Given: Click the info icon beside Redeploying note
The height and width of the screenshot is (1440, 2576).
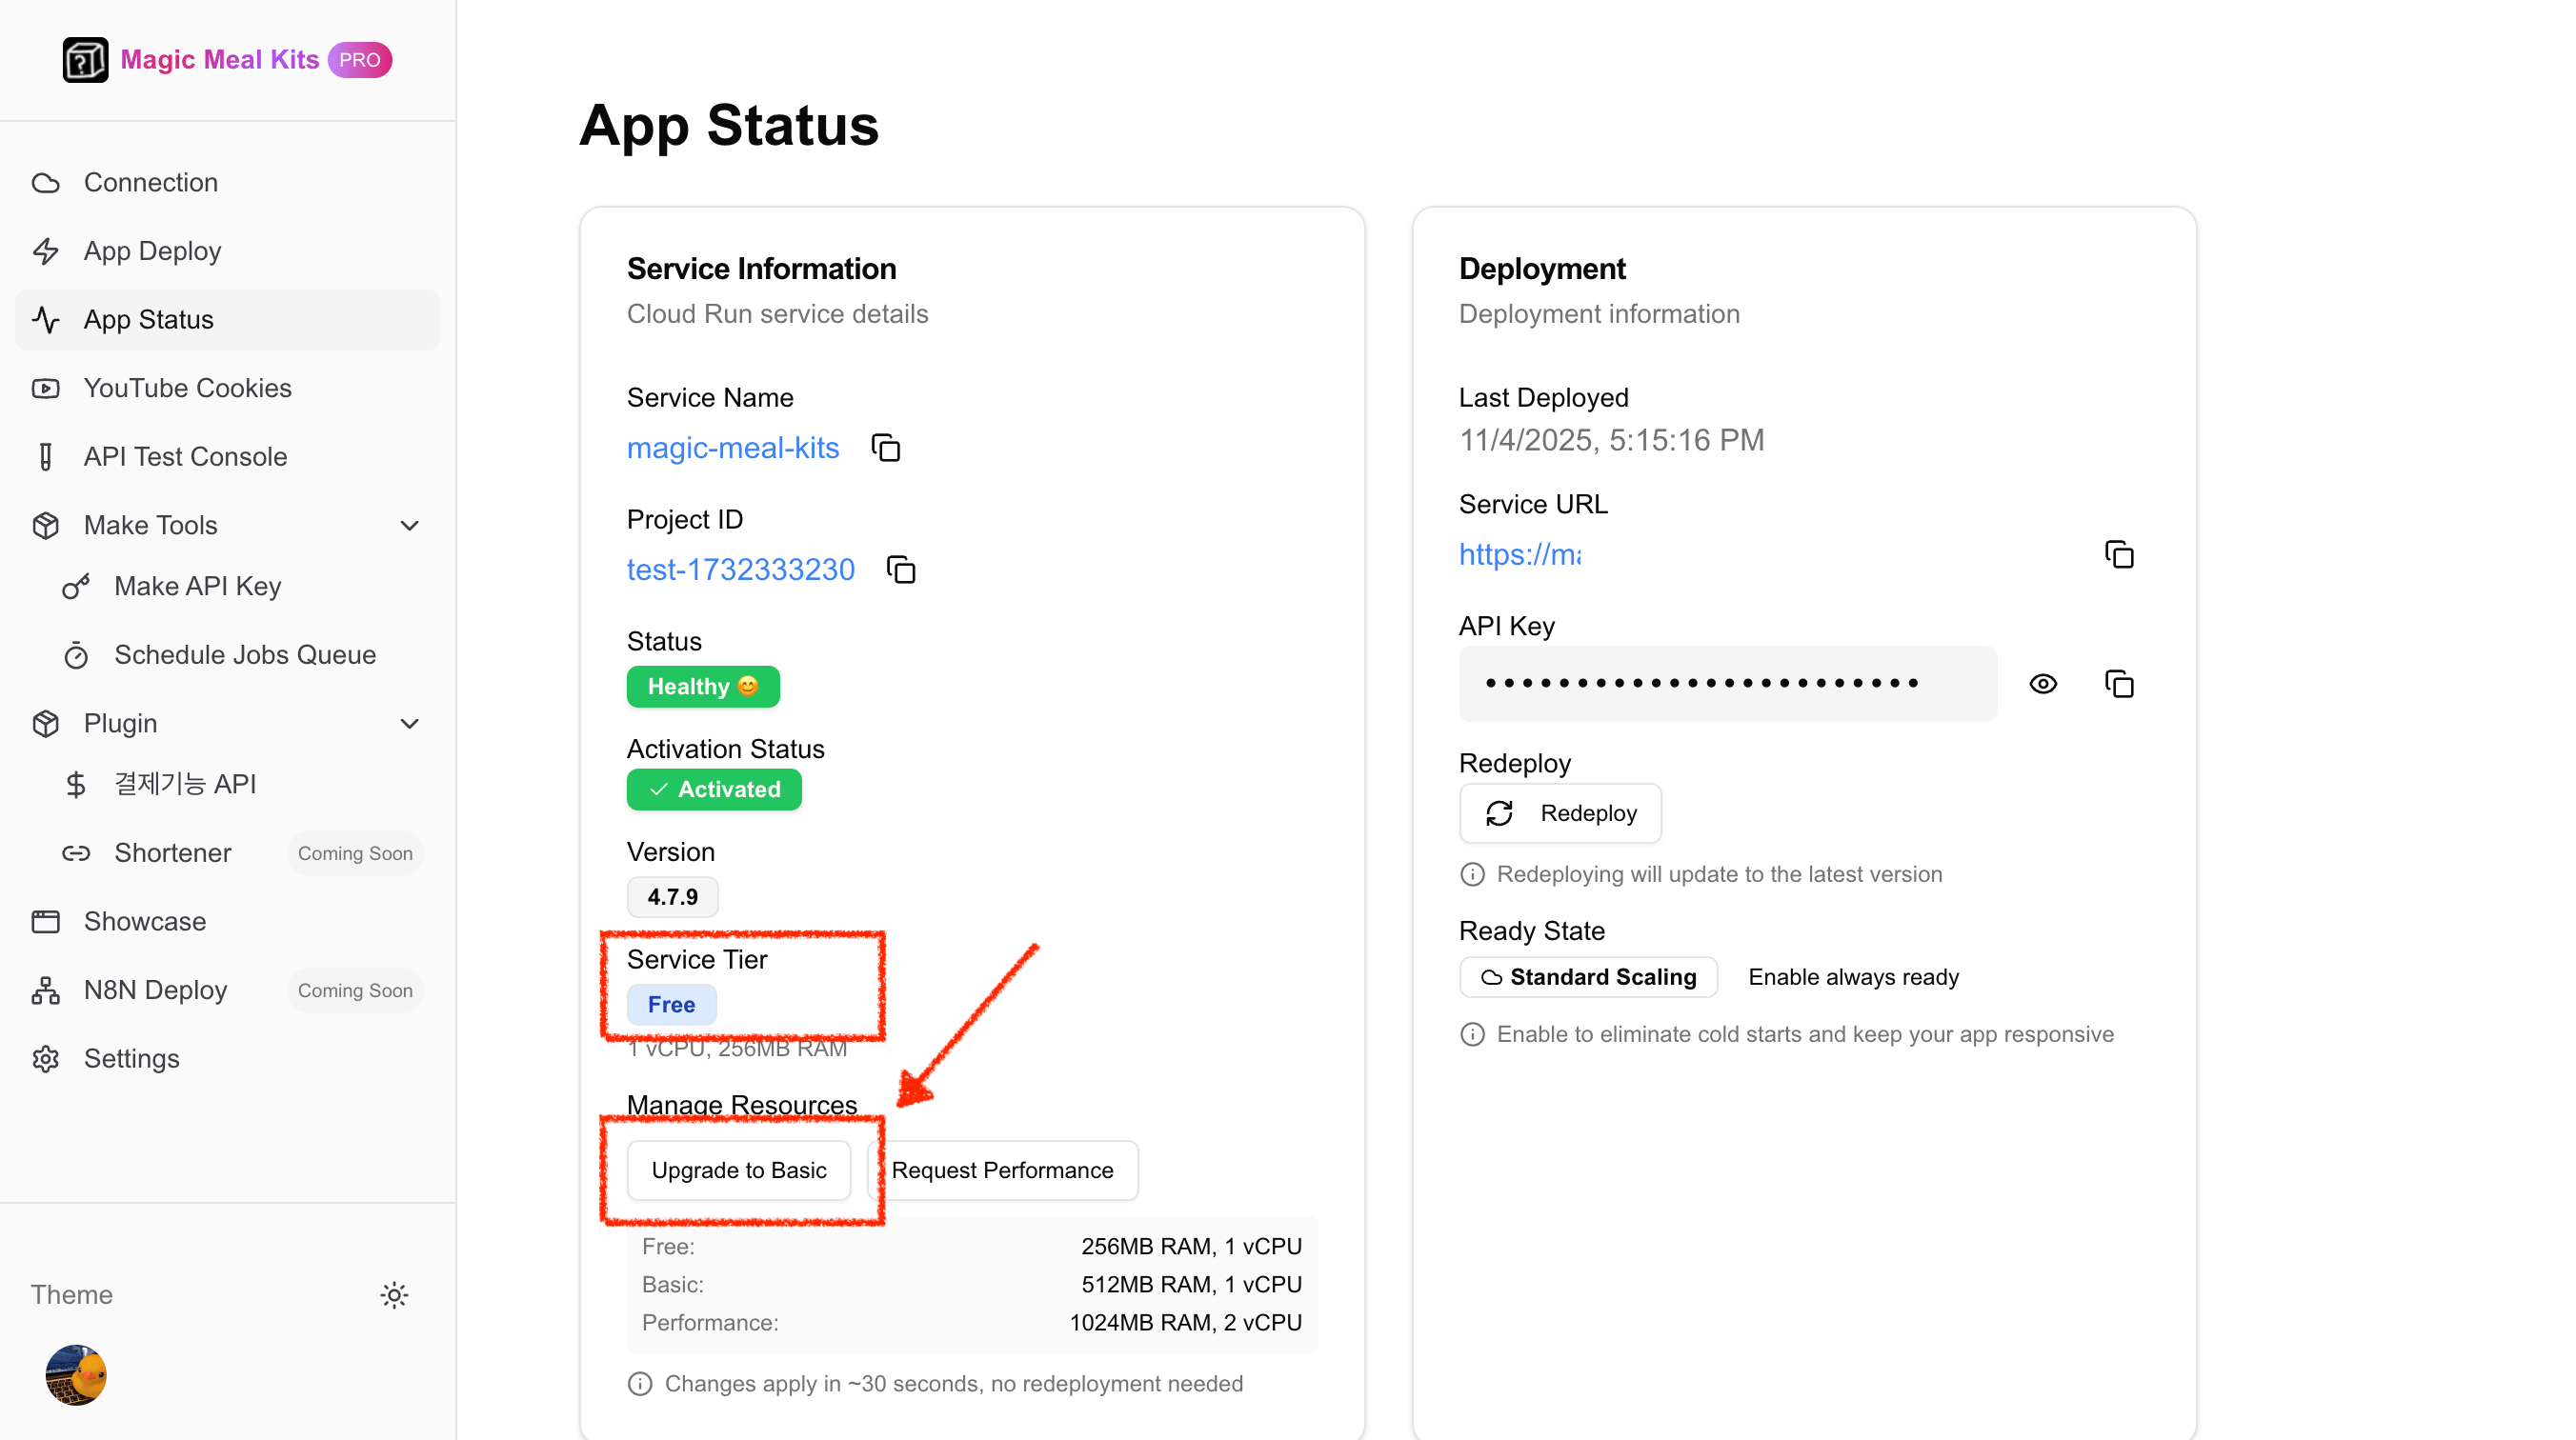Looking at the screenshot, I should point(1473,875).
